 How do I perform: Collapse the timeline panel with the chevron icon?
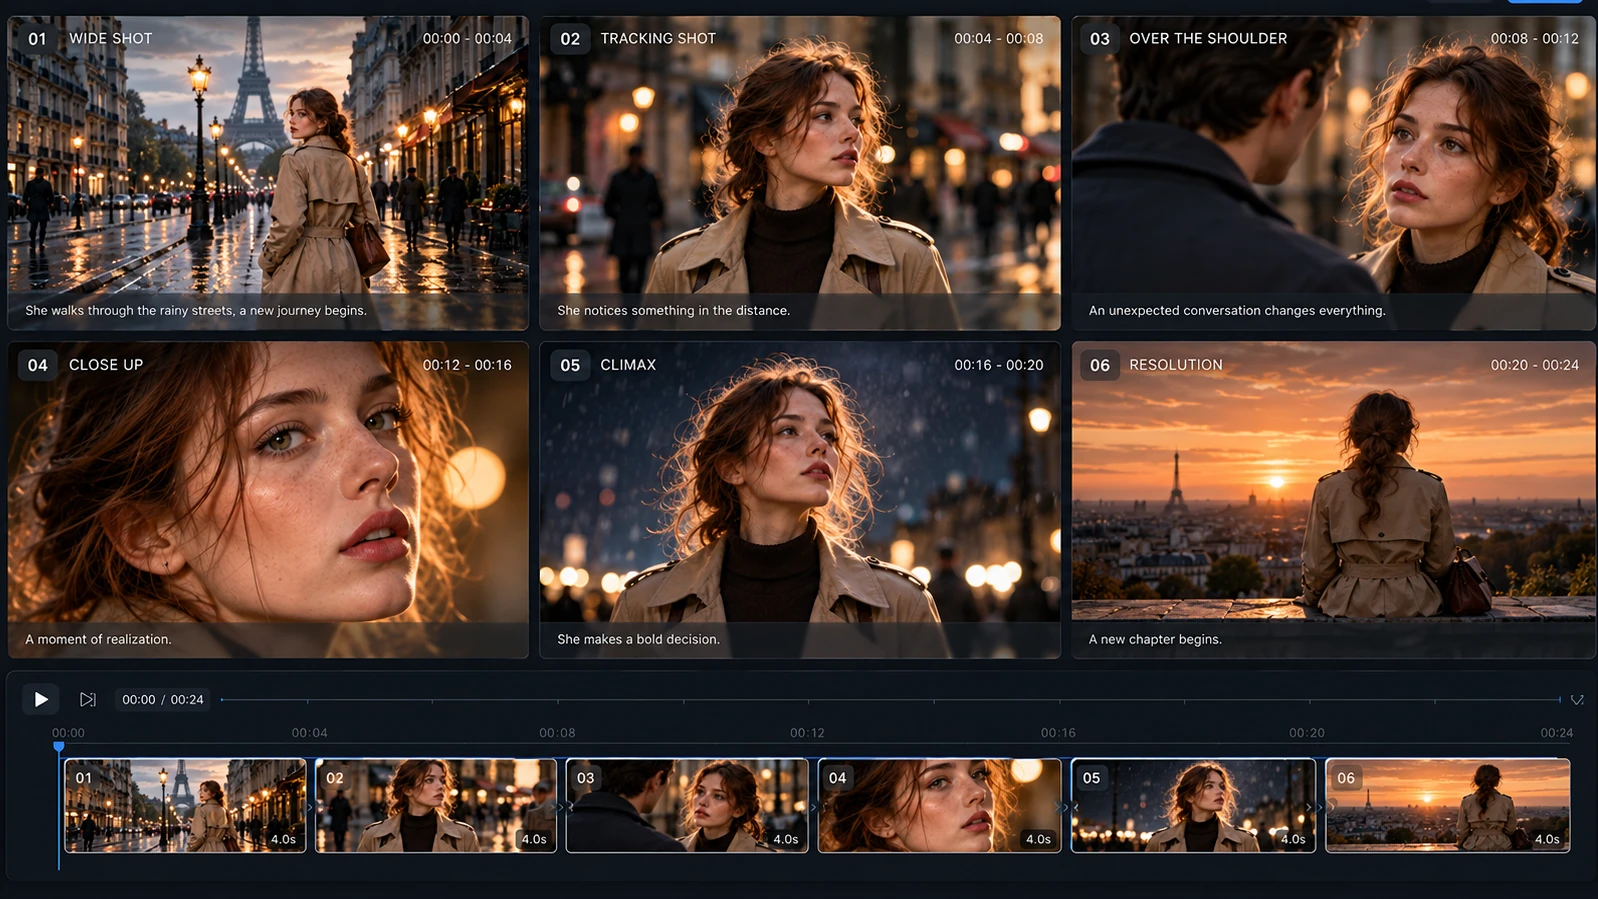coord(1577,700)
